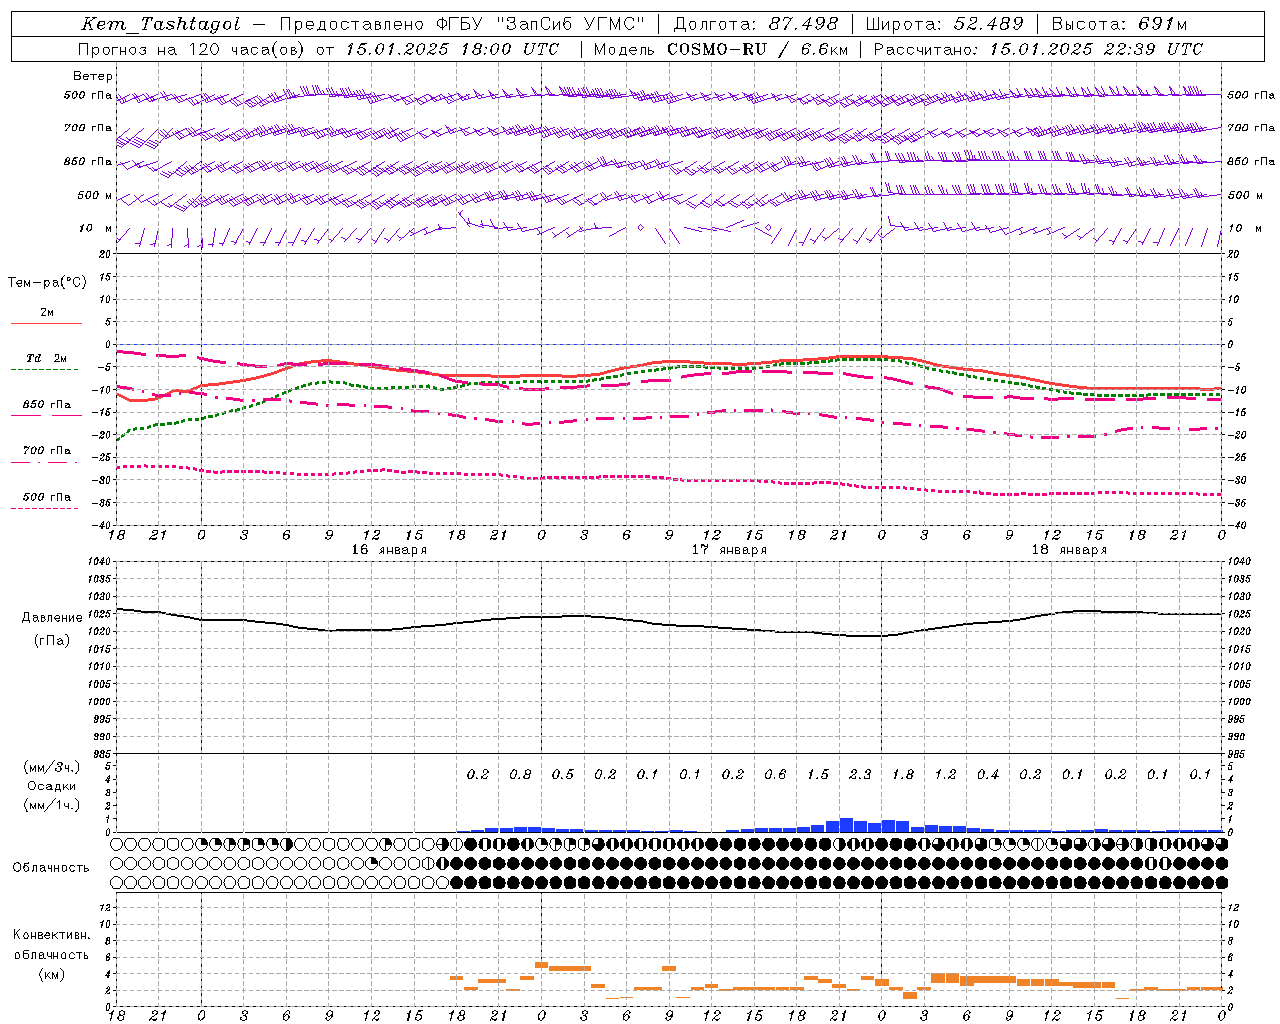Viewport: 1280px width, 1024px height.
Task: Click the Конвективн. label
Action: coord(51,936)
